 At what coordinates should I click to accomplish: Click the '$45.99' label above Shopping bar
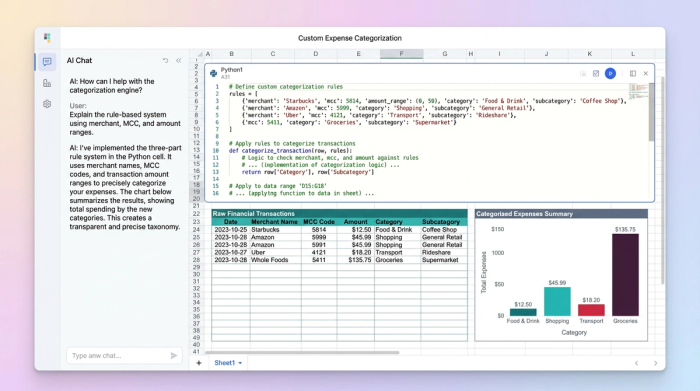point(557,283)
